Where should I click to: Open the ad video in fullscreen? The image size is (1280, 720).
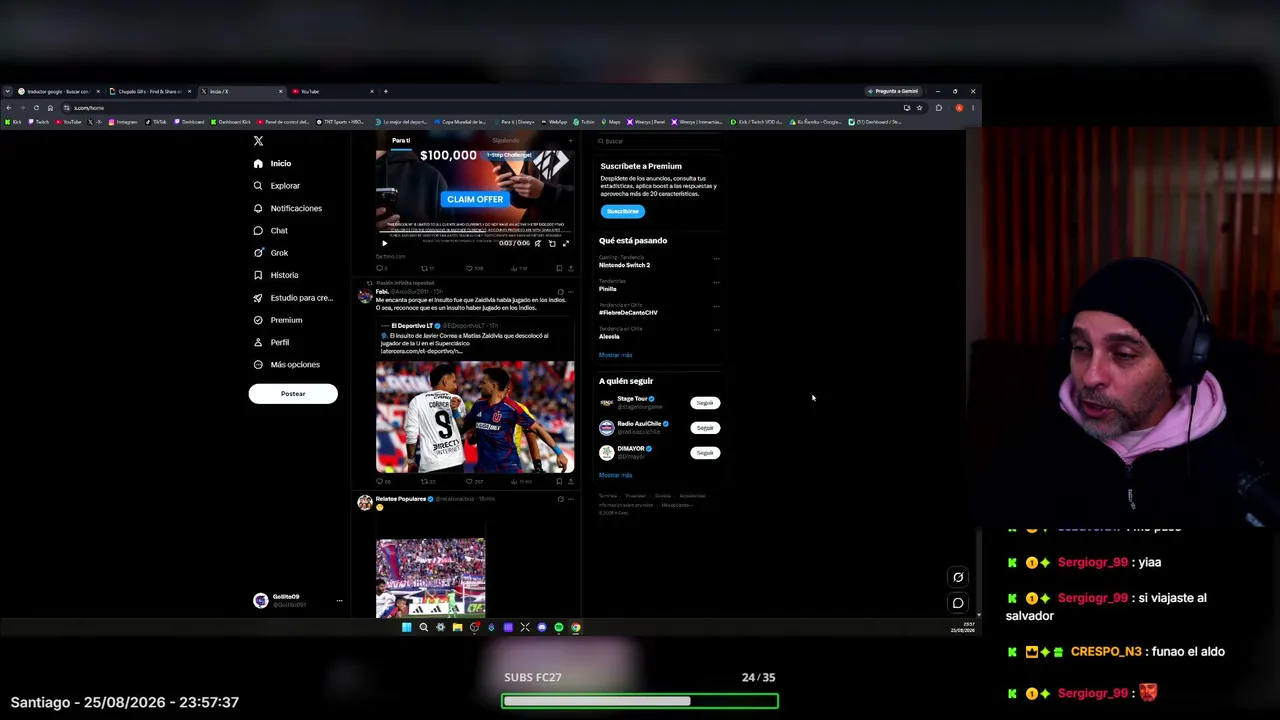tap(566, 243)
